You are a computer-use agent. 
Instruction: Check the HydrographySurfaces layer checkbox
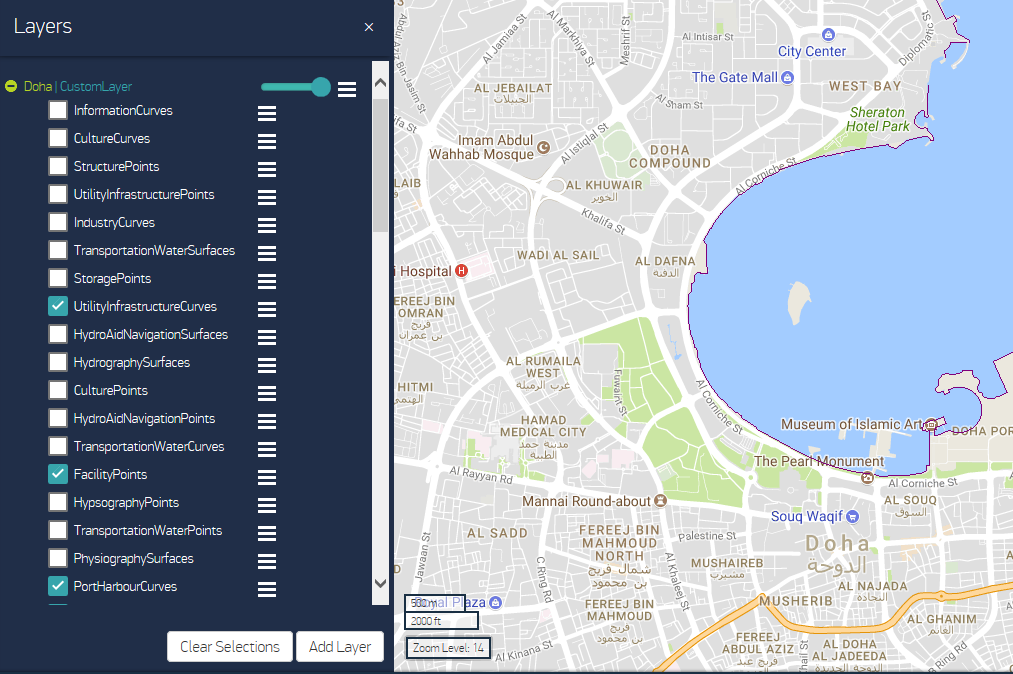tap(58, 363)
